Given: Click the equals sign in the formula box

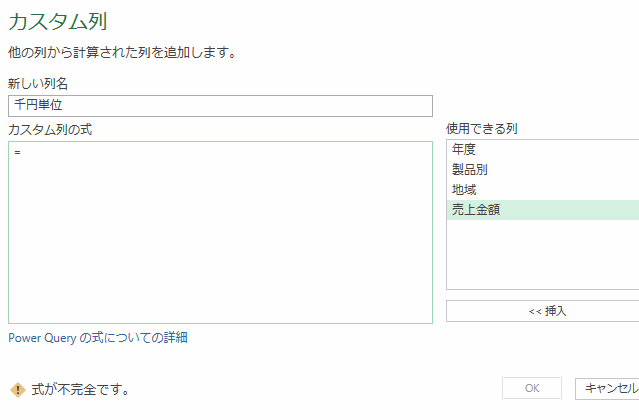Looking at the screenshot, I should coord(18,152).
